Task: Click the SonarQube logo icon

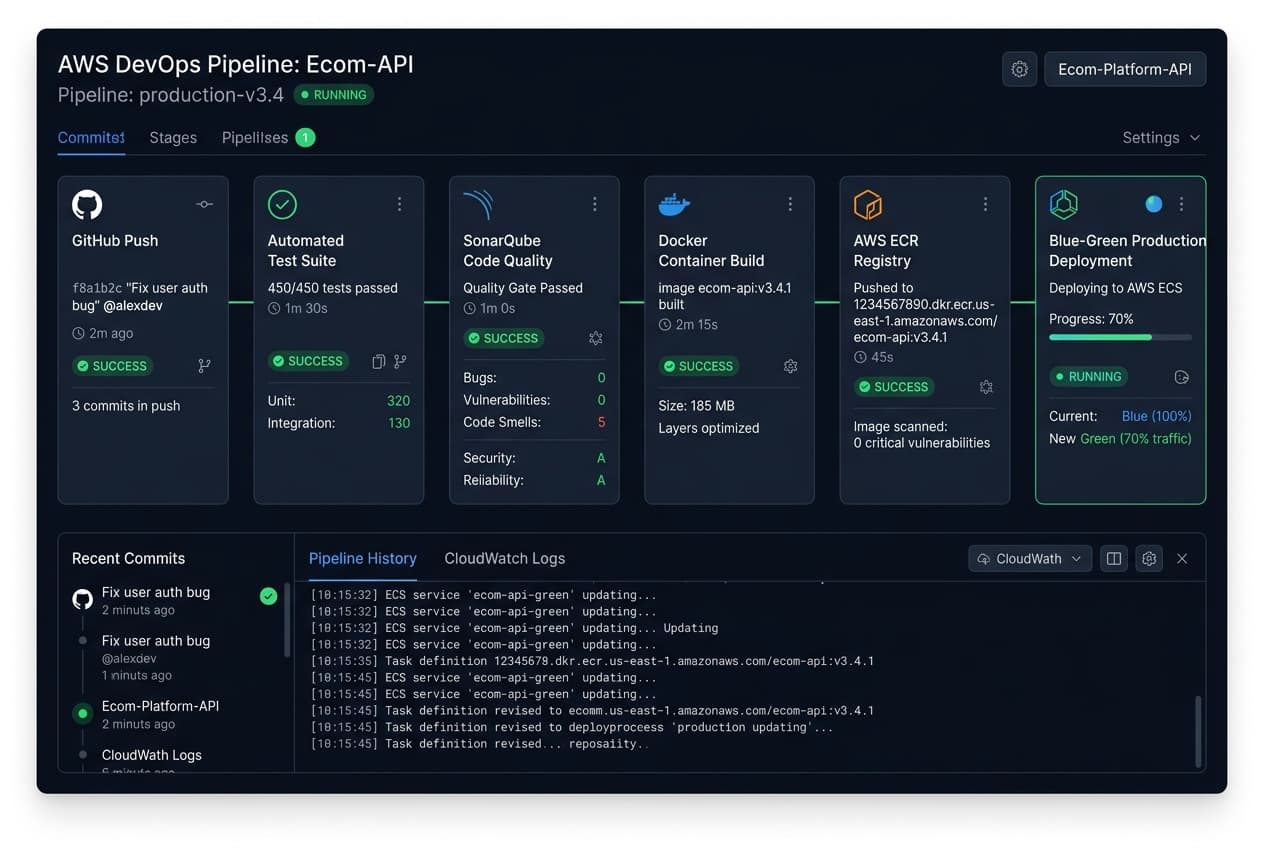Action: pos(478,205)
